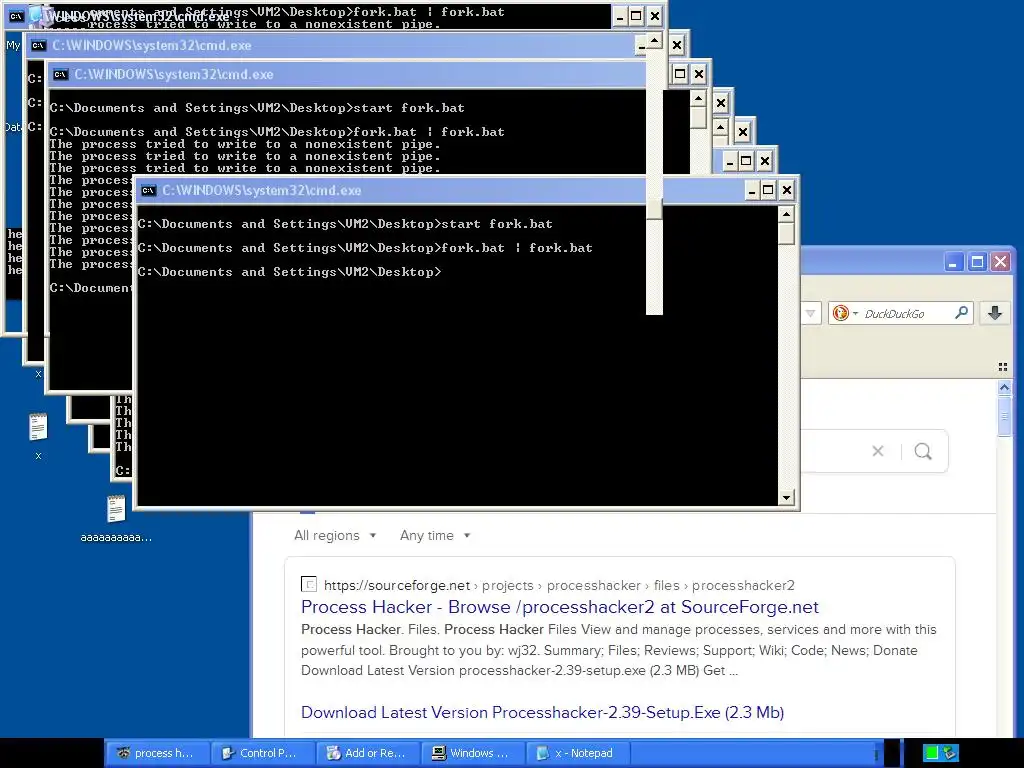Click 'aaaaaaaaa...' desktop label
The width and height of the screenshot is (1024, 768).
(x=116, y=537)
